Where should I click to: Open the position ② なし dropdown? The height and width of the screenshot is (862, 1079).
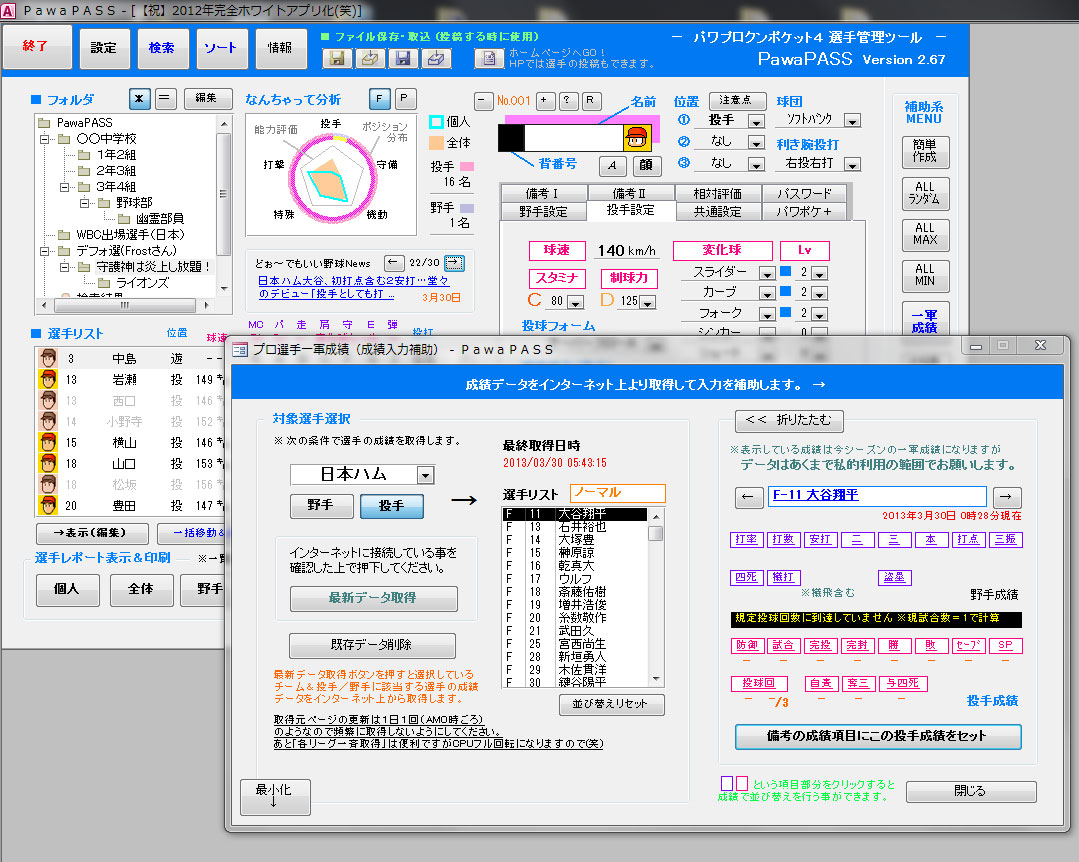click(x=756, y=143)
